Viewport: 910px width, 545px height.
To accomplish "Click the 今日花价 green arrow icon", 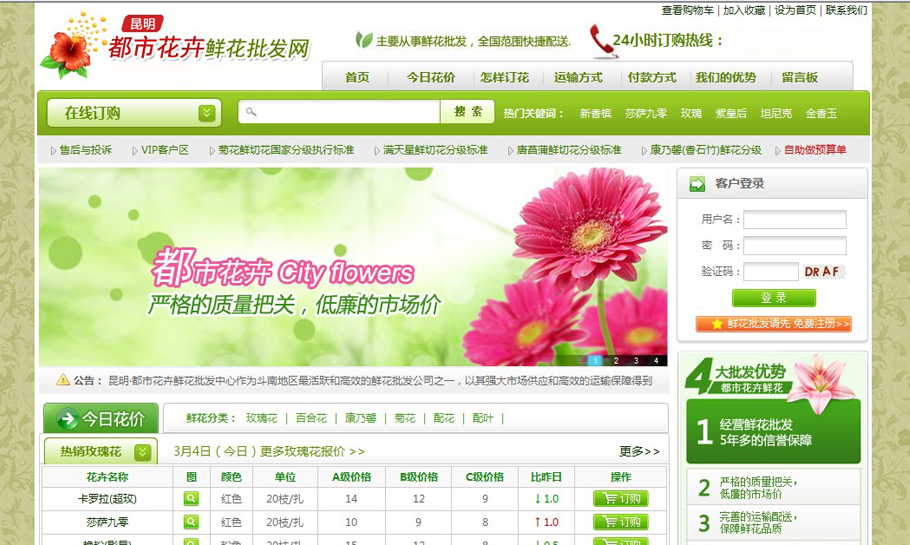I will coord(68,419).
